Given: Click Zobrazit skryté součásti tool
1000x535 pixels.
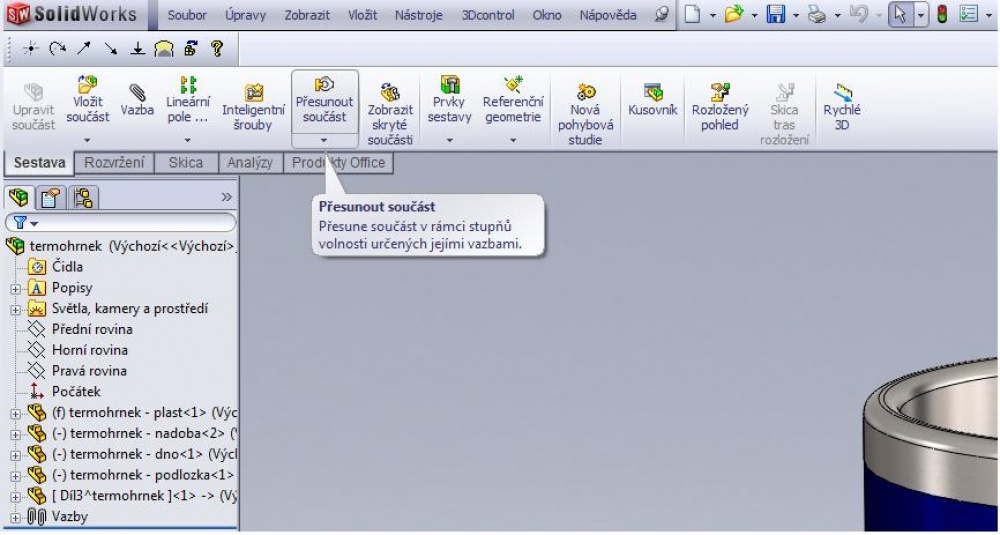Looking at the screenshot, I should [x=390, y=115].
